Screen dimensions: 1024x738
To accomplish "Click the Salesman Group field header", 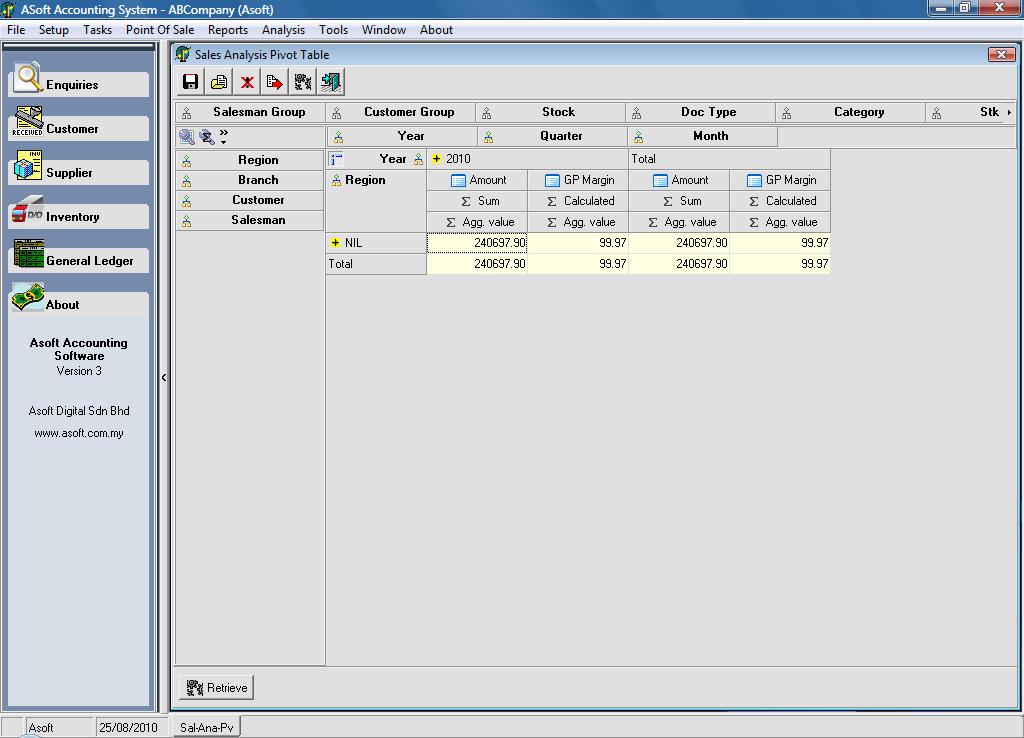I will coord(251,112).
